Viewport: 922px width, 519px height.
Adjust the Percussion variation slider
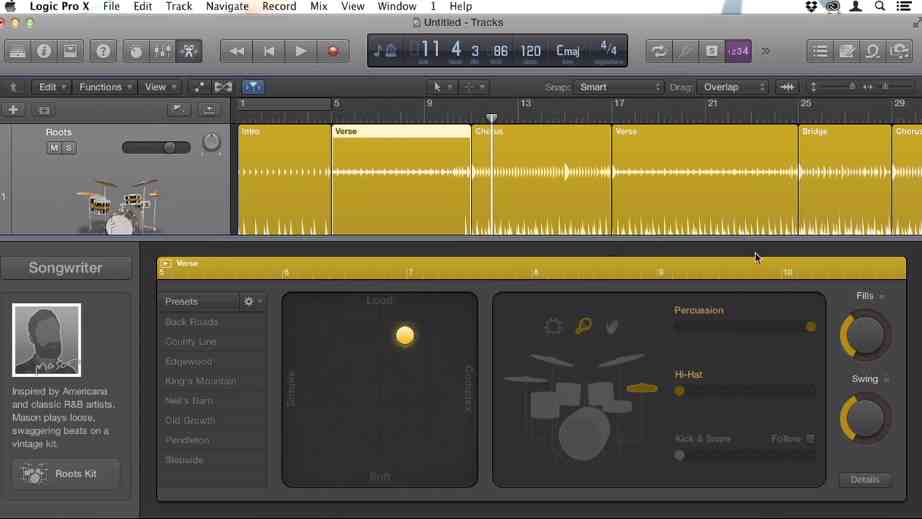coord(745,327)
